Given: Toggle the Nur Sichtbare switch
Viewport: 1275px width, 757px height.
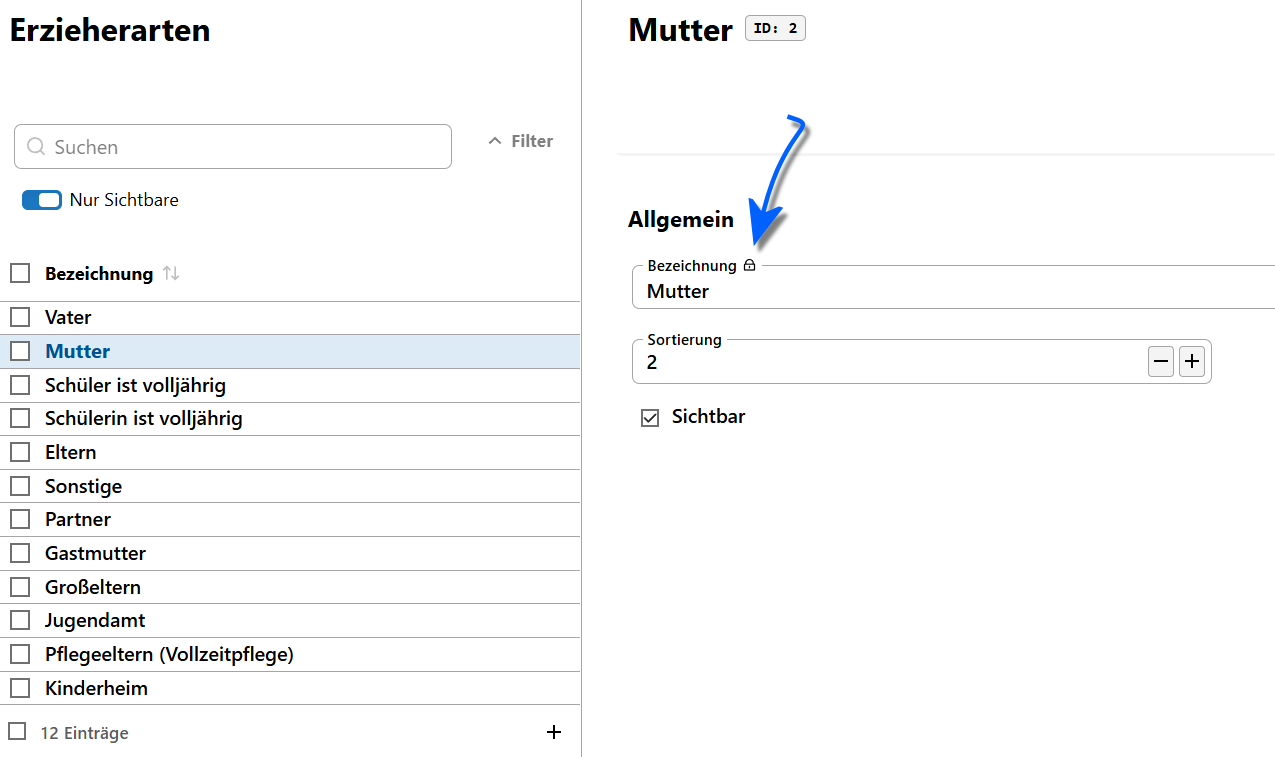Looking at the screenshot, I should pyautogui.click(x=42, y=200).
